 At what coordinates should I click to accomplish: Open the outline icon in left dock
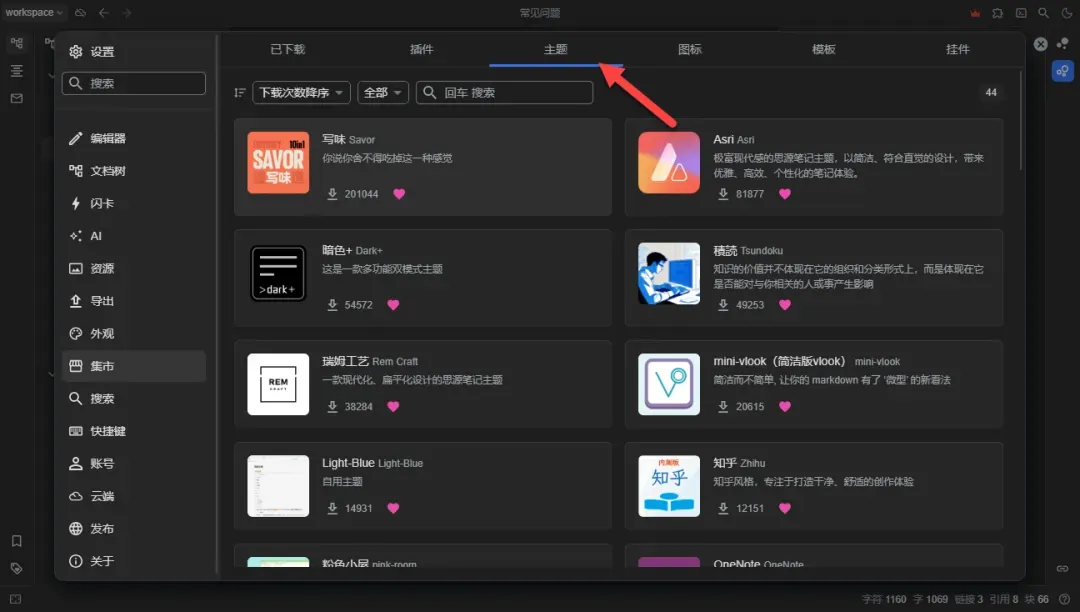tap(17, 71)
